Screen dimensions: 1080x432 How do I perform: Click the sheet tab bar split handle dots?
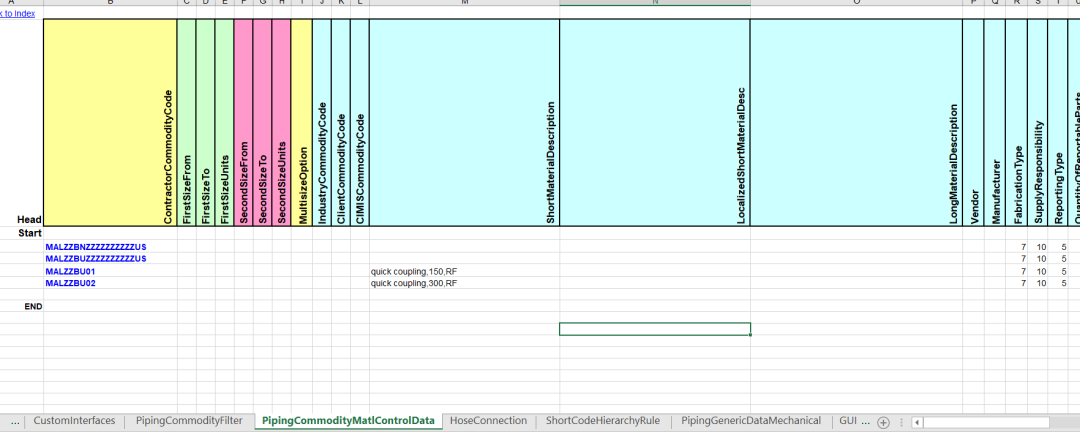point(902,422)
